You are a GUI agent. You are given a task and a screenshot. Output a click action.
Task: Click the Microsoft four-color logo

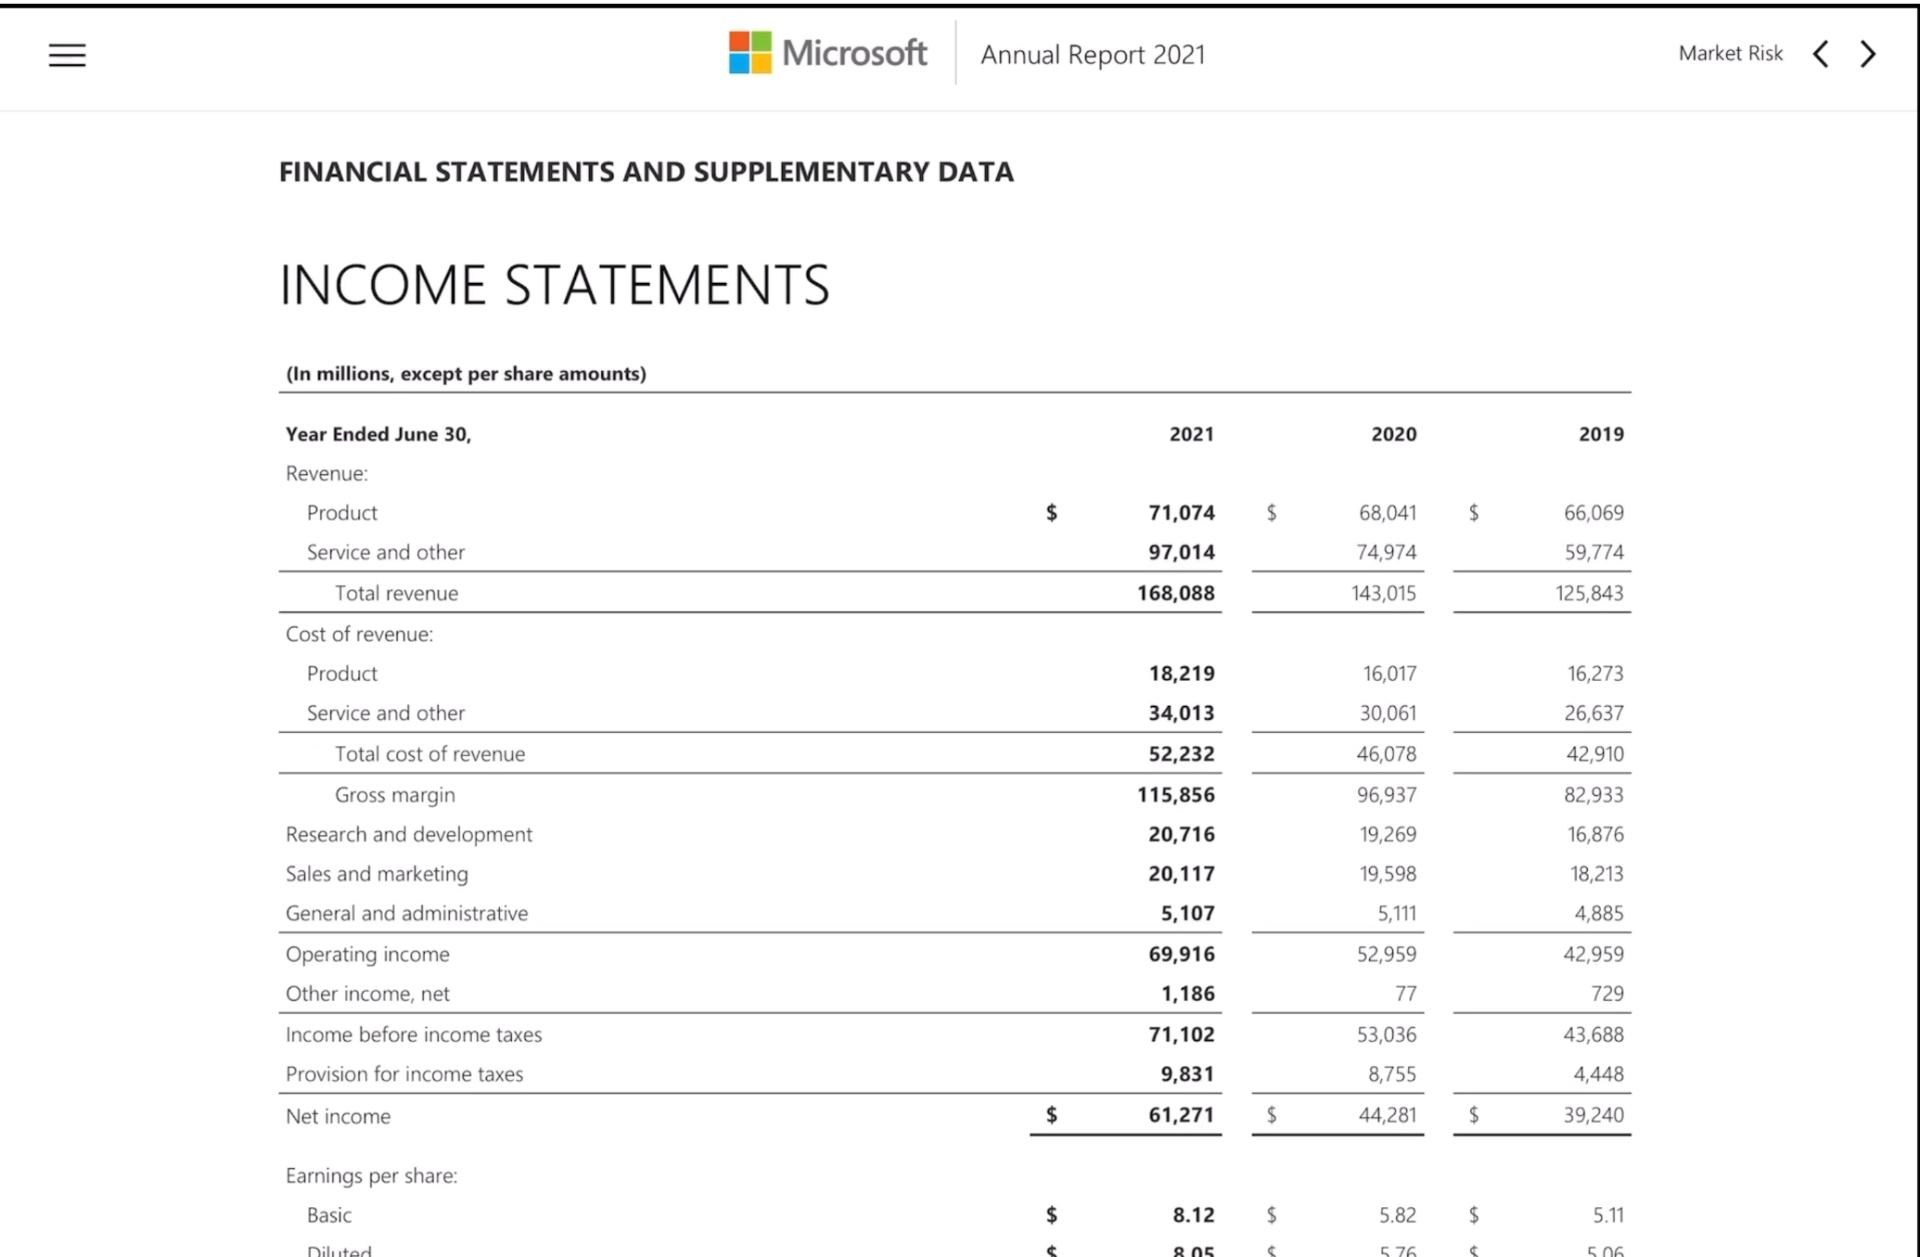pos(750,52)
